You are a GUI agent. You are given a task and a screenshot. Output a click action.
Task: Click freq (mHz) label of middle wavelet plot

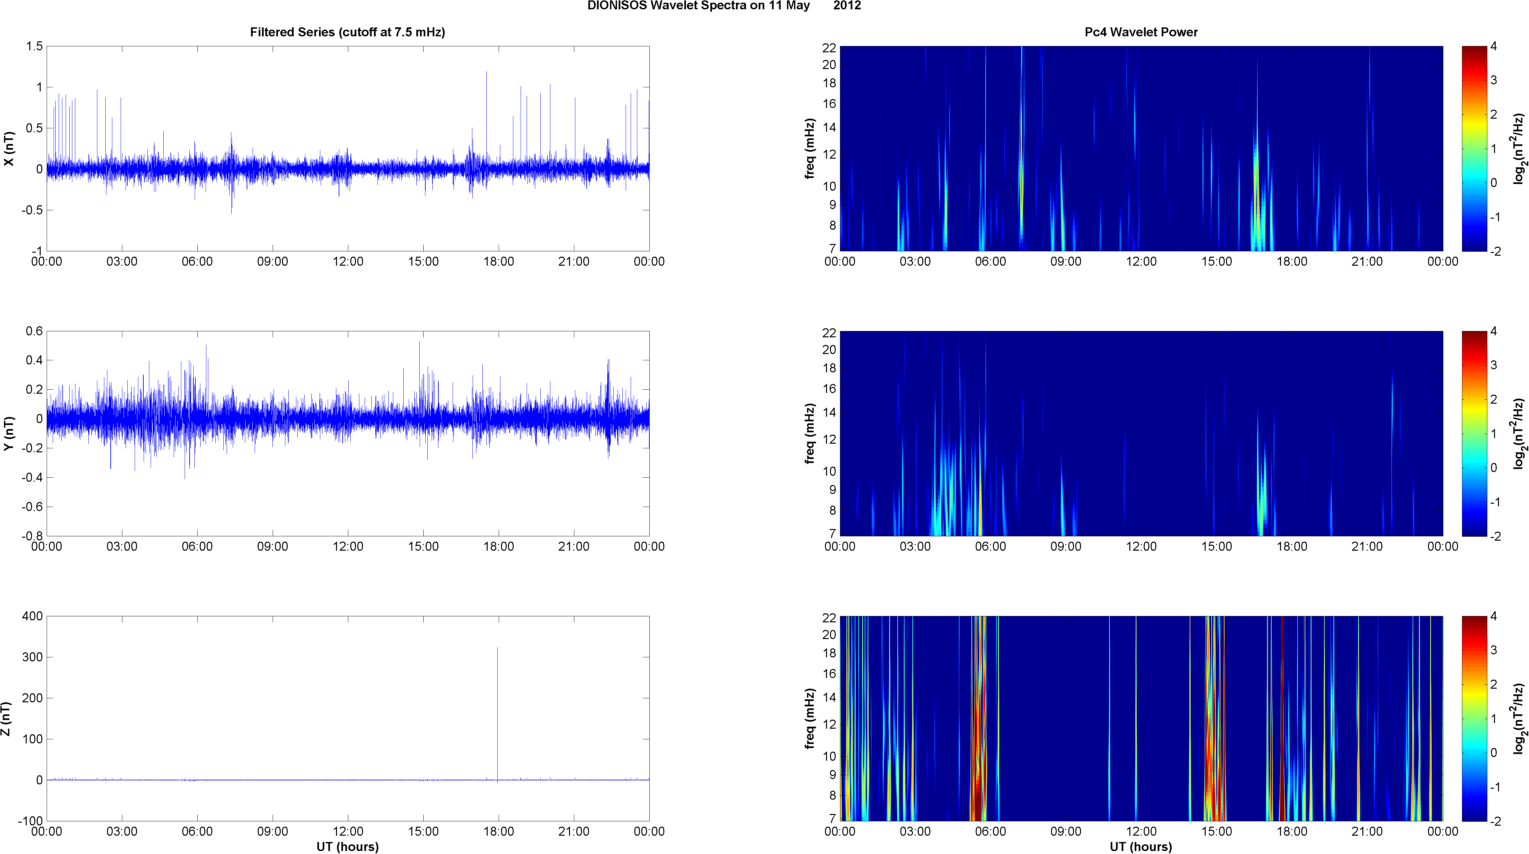tap(809, 434)
